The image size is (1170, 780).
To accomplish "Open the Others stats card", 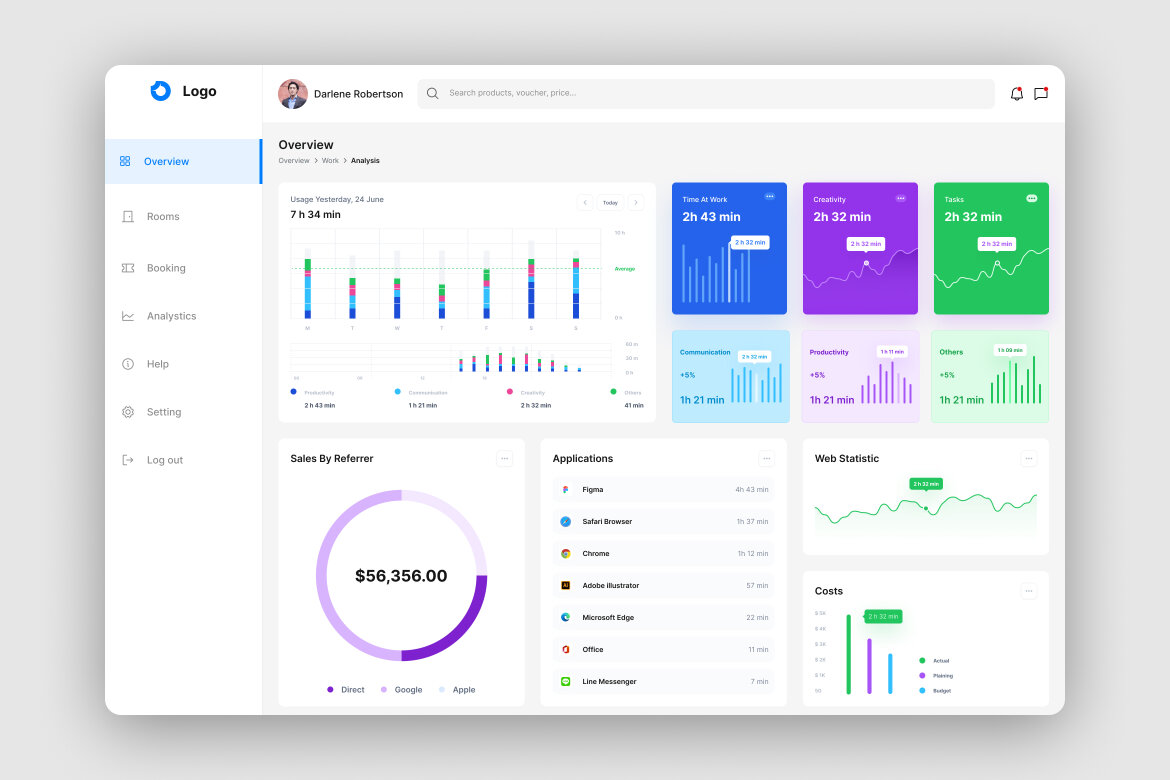I will coord(990,377).
